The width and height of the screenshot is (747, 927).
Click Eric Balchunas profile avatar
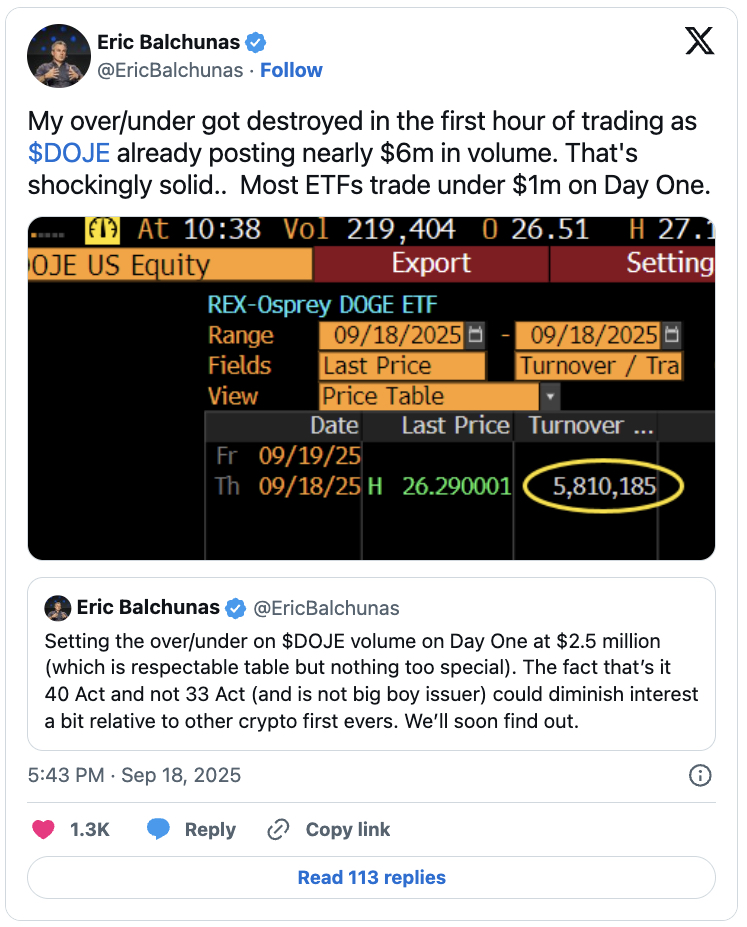(59, 56)
